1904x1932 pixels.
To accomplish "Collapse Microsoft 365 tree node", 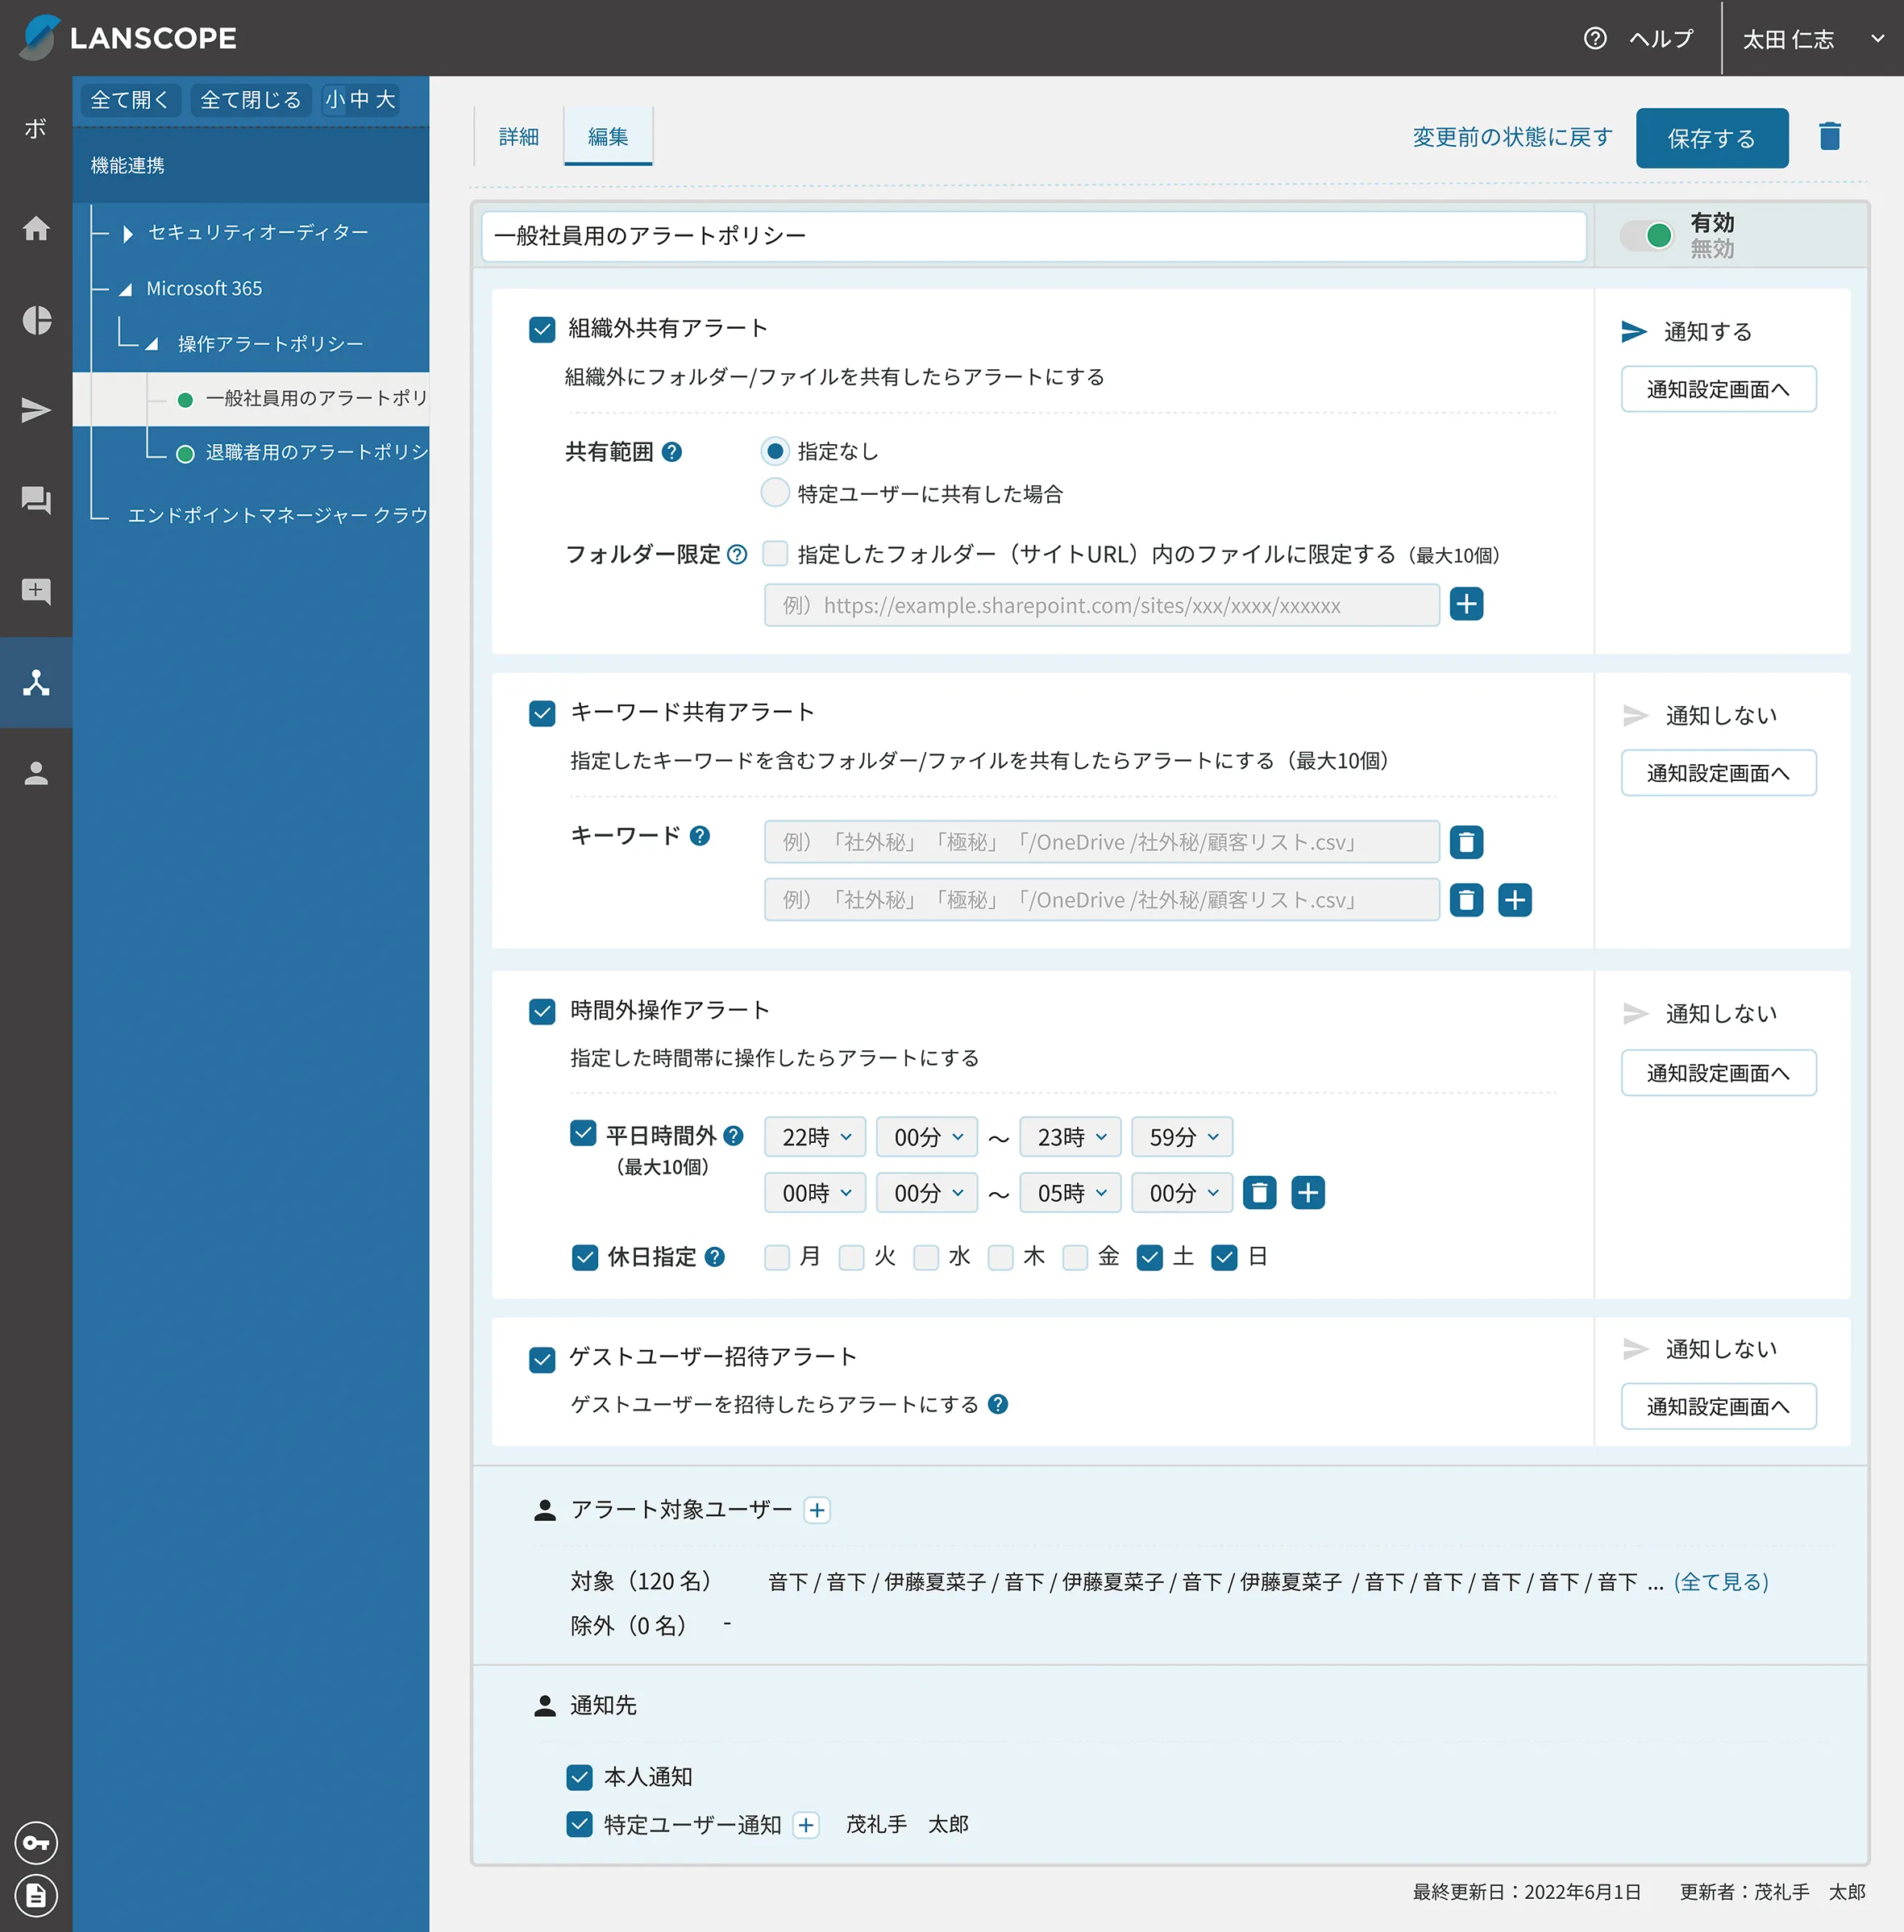I will [125, 289].
